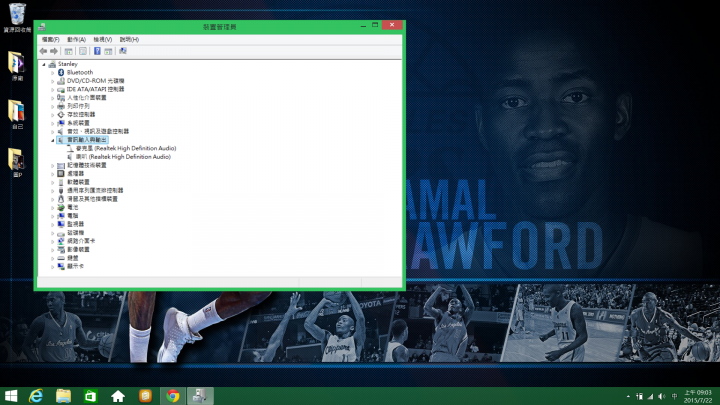Open the Properties toolbar icon
The image size is (720, 405).
(x=83, y=51)
